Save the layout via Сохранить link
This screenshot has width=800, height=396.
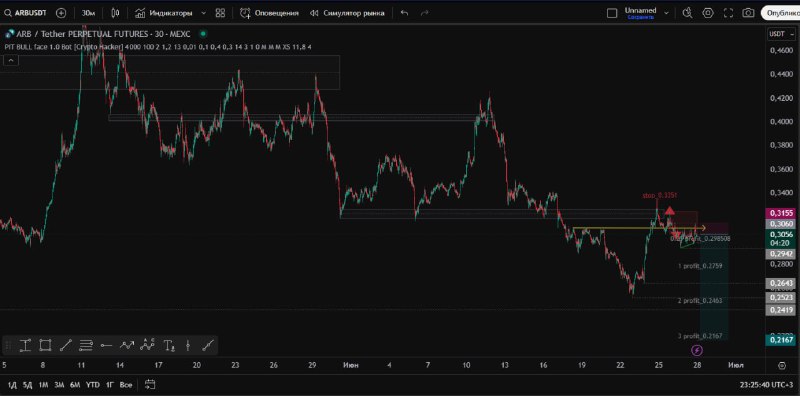coord(640,17)
